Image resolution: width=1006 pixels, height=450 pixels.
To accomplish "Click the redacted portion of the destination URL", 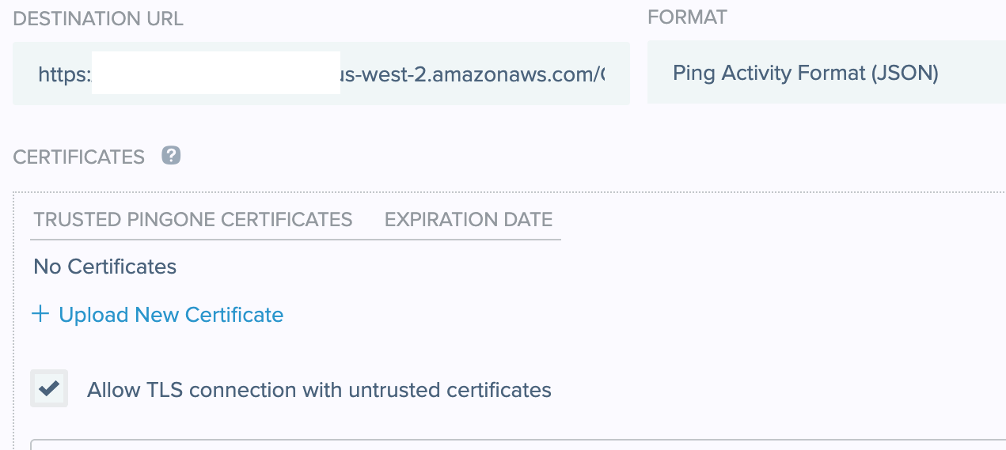I will pos(215,74).
